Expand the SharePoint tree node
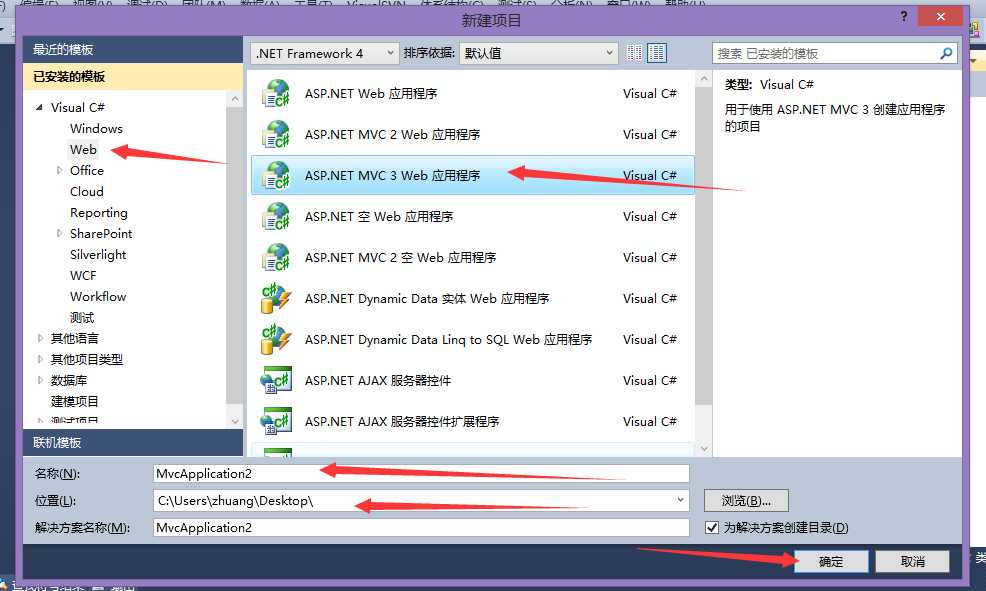This screenshot has width=986, height=591. pyautogui.click(x=59, y=233)
